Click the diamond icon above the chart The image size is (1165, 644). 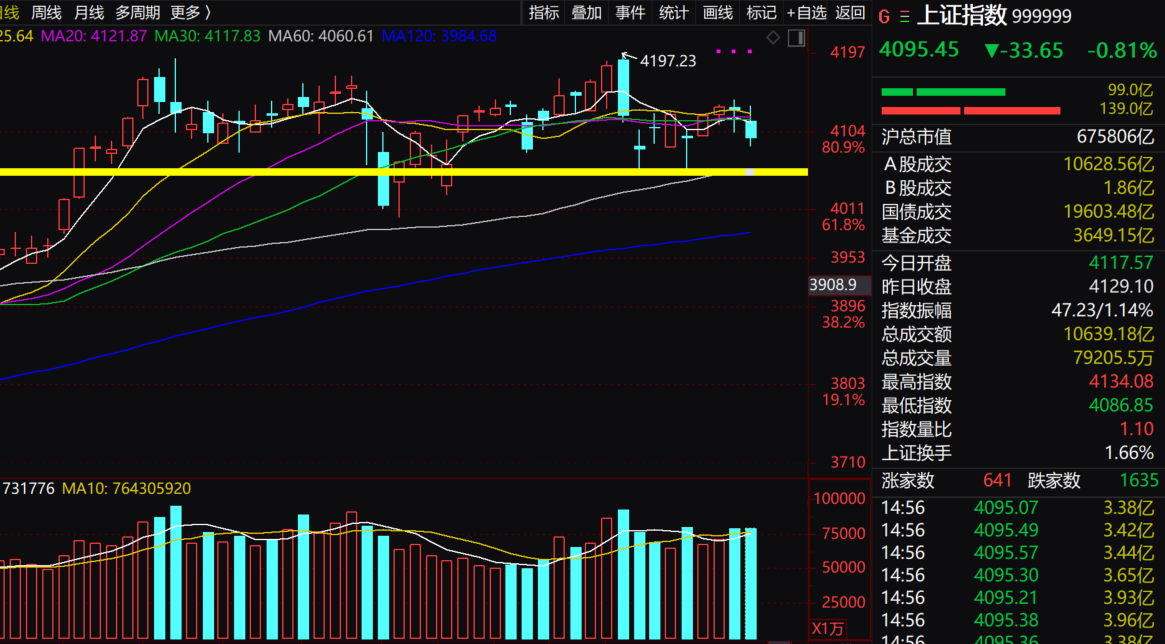(x=773, y=37)
